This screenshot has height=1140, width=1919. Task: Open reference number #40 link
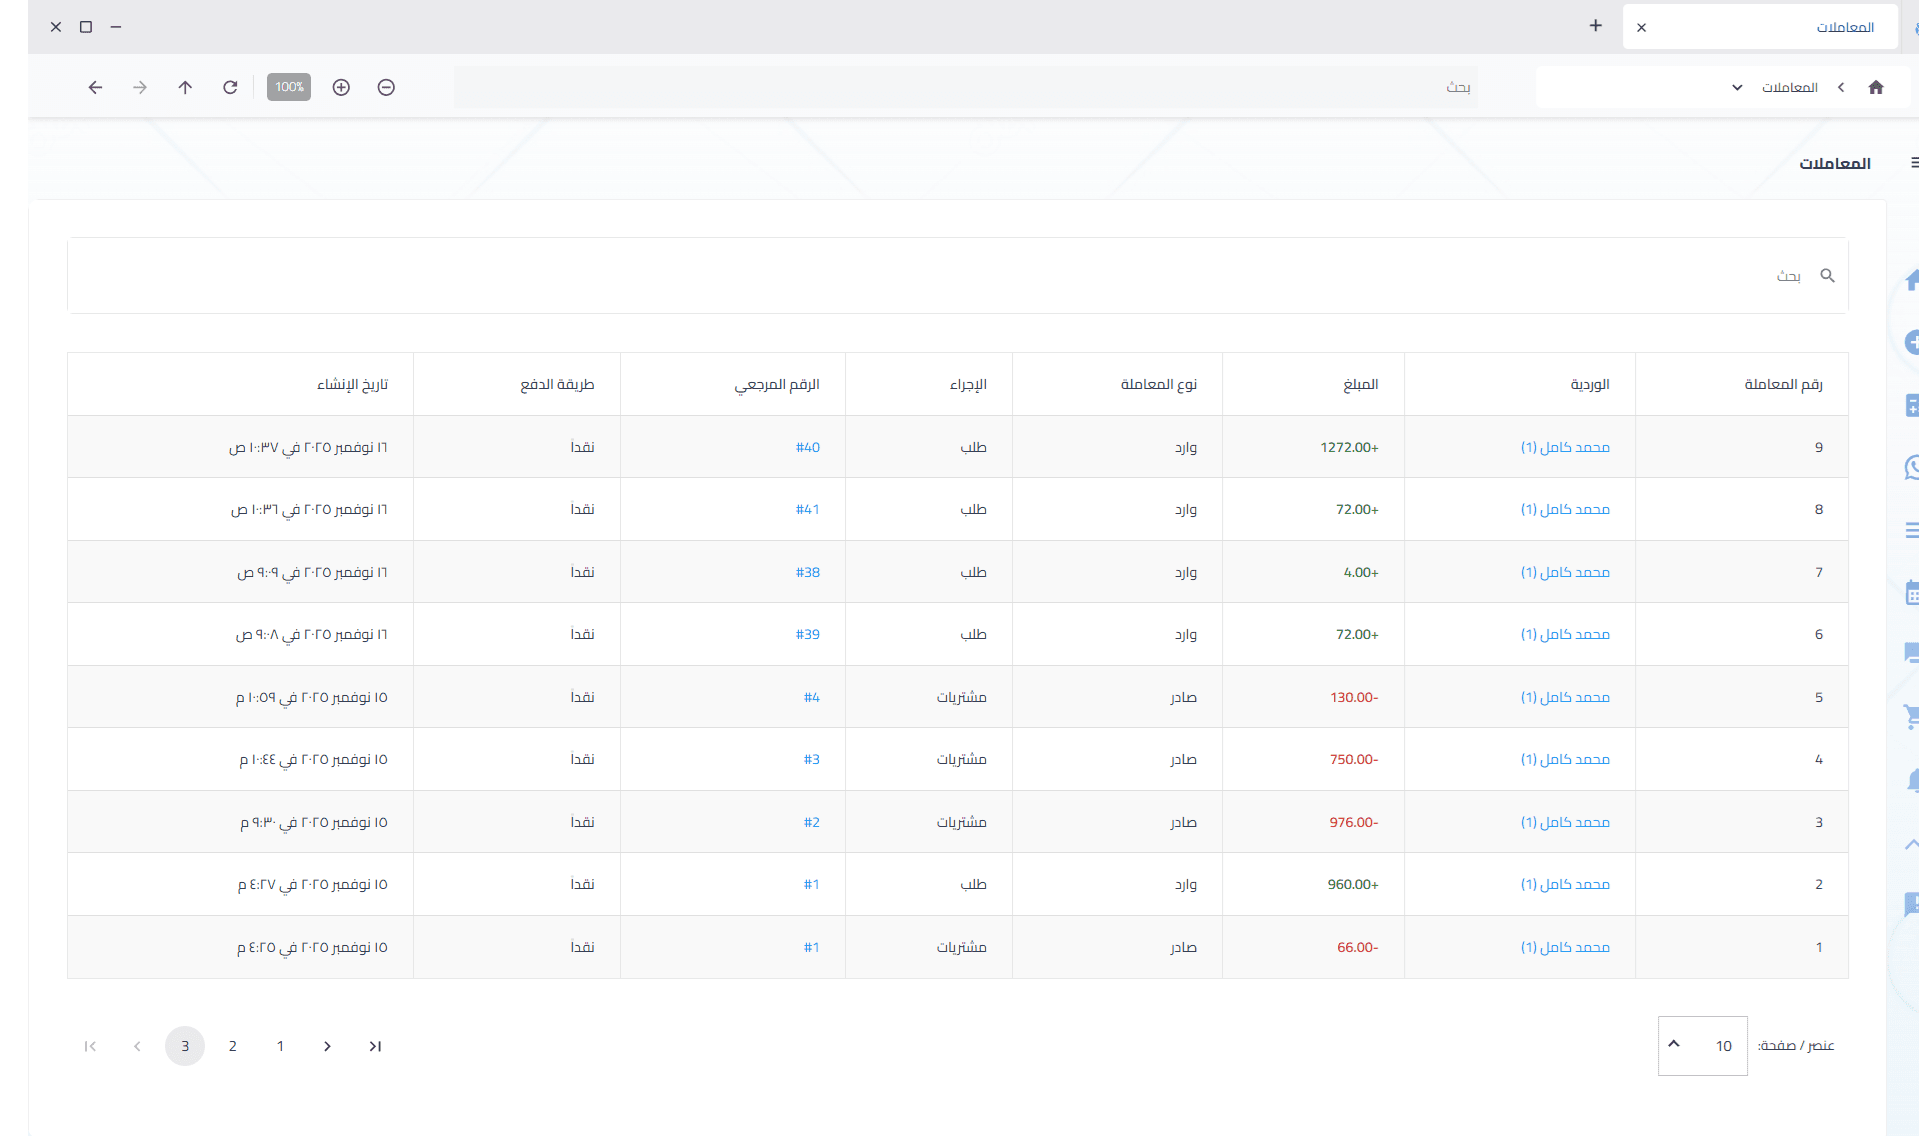[x=807, y=447]
